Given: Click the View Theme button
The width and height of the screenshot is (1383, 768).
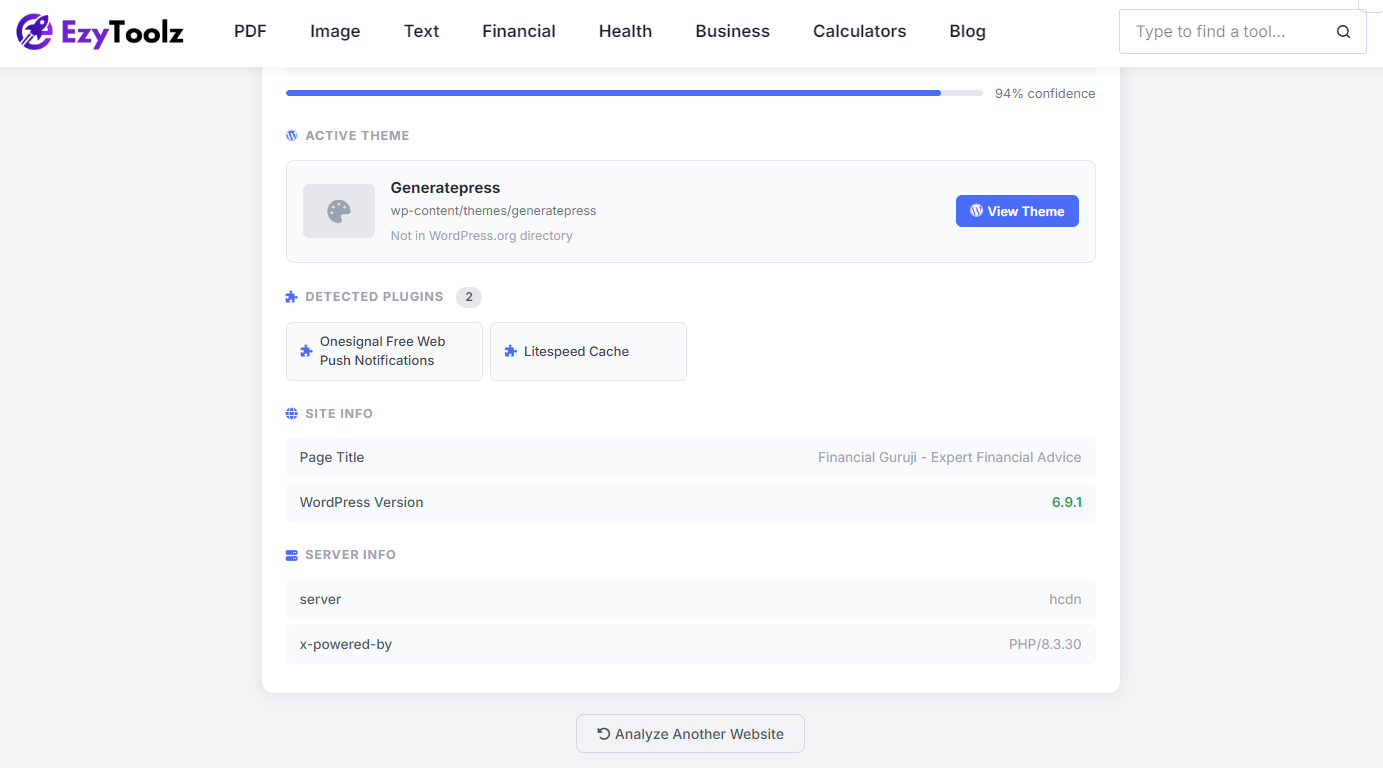Looking at the screenshot, I should [1017, 211].
